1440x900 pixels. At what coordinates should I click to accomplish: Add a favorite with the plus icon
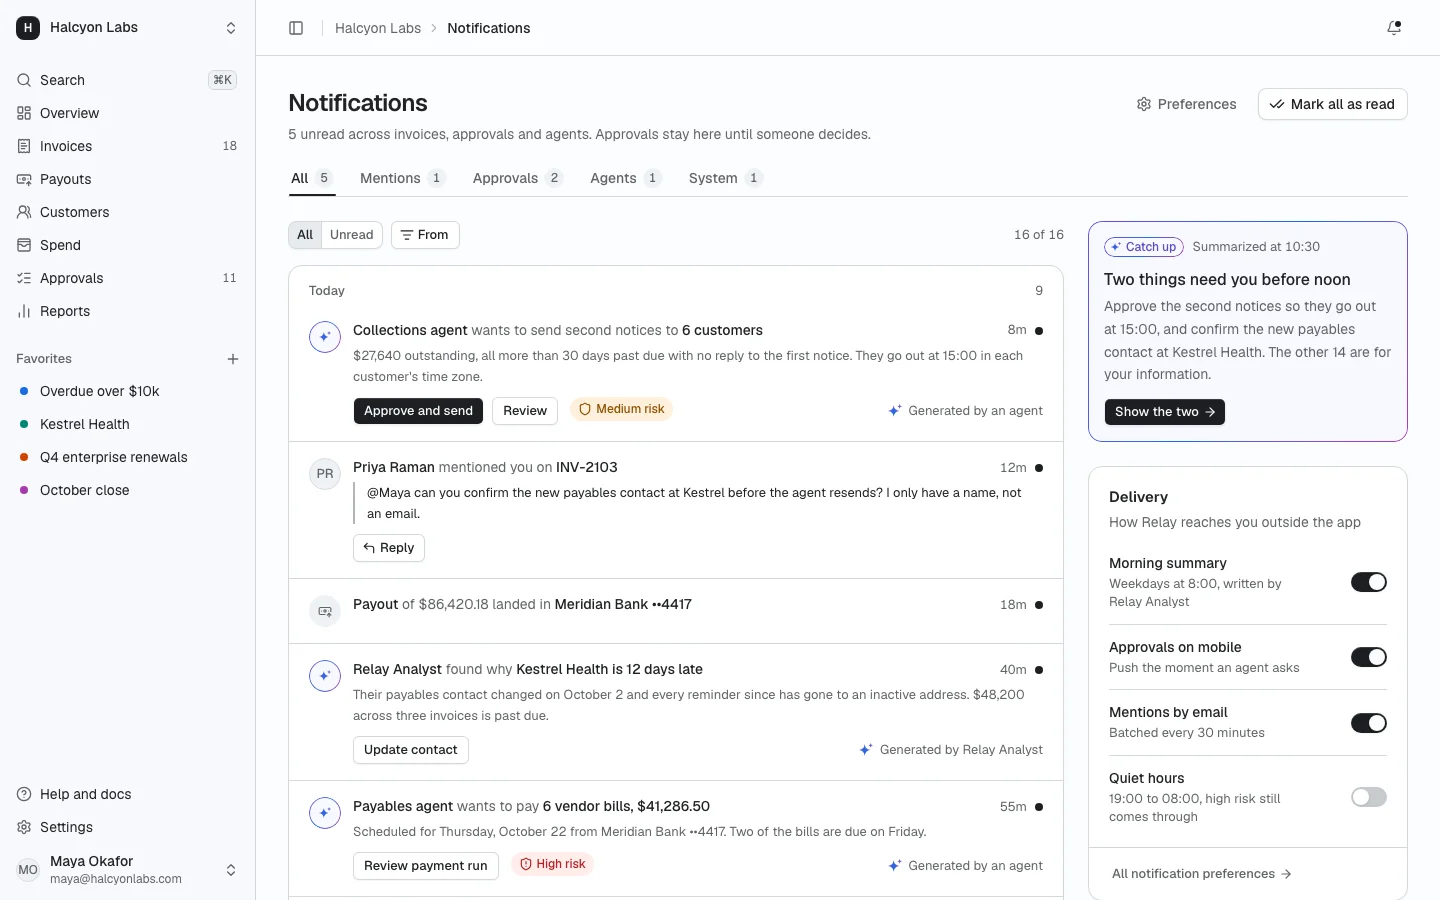[x=233, y=359]
